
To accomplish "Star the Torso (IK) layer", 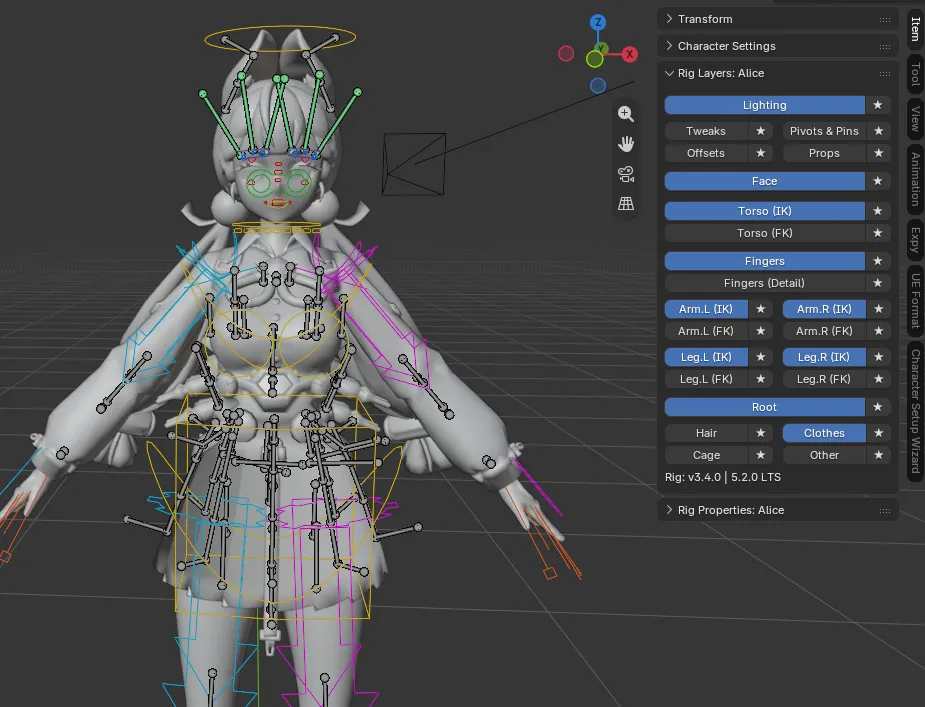I will [878, 211].
